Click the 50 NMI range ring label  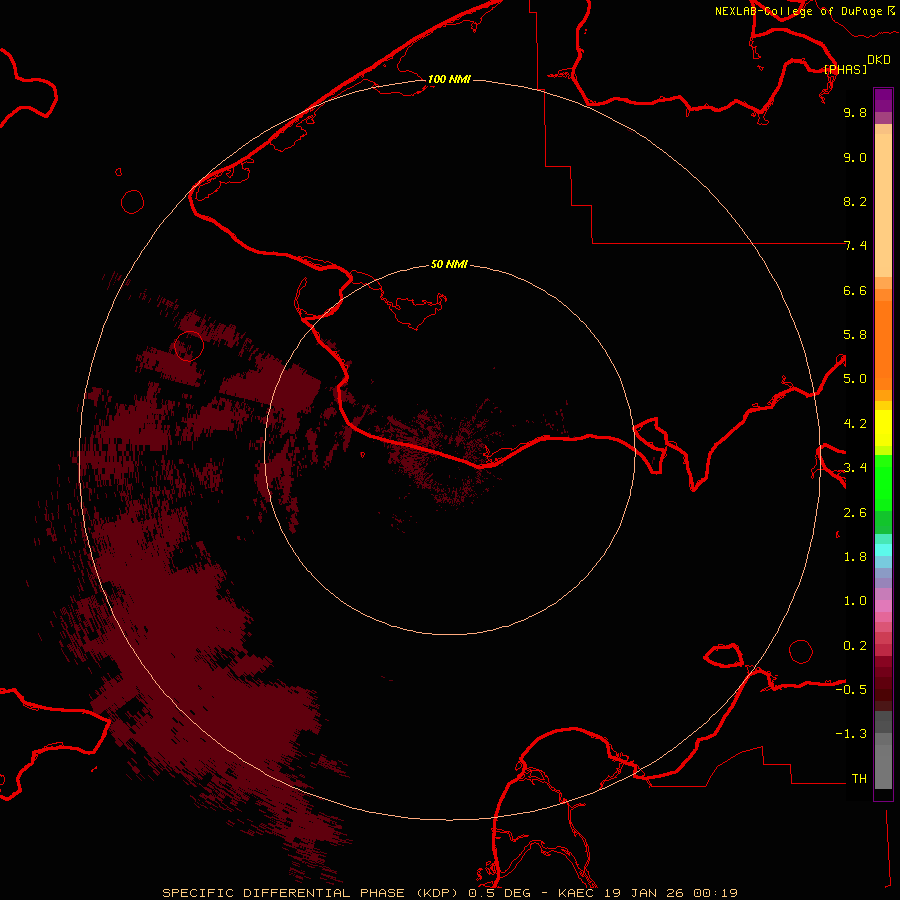coord(449,264)
